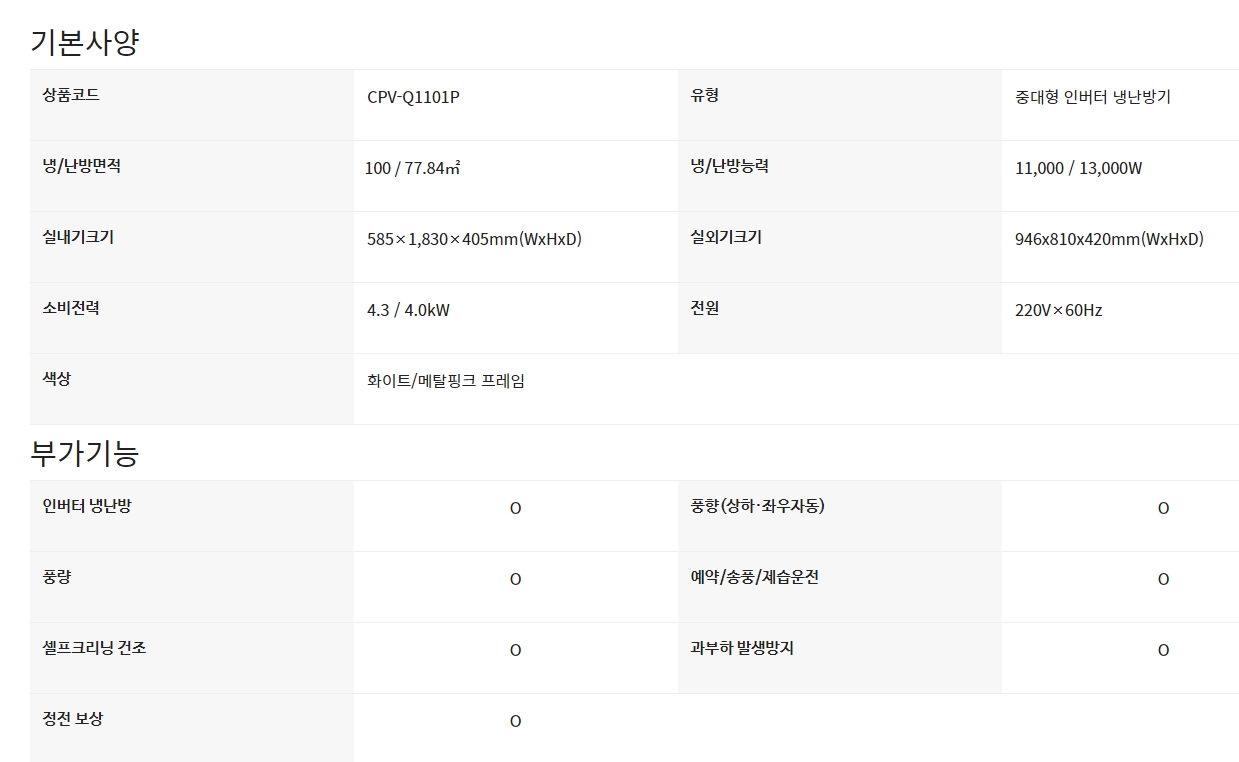
Task: Click the 화이트/메탈핑크 프레임 color value
Action: (x=446, y=381)
